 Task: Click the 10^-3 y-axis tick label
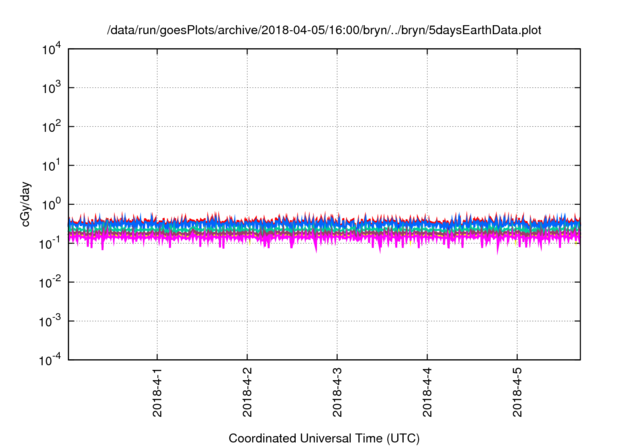(50, 321)
